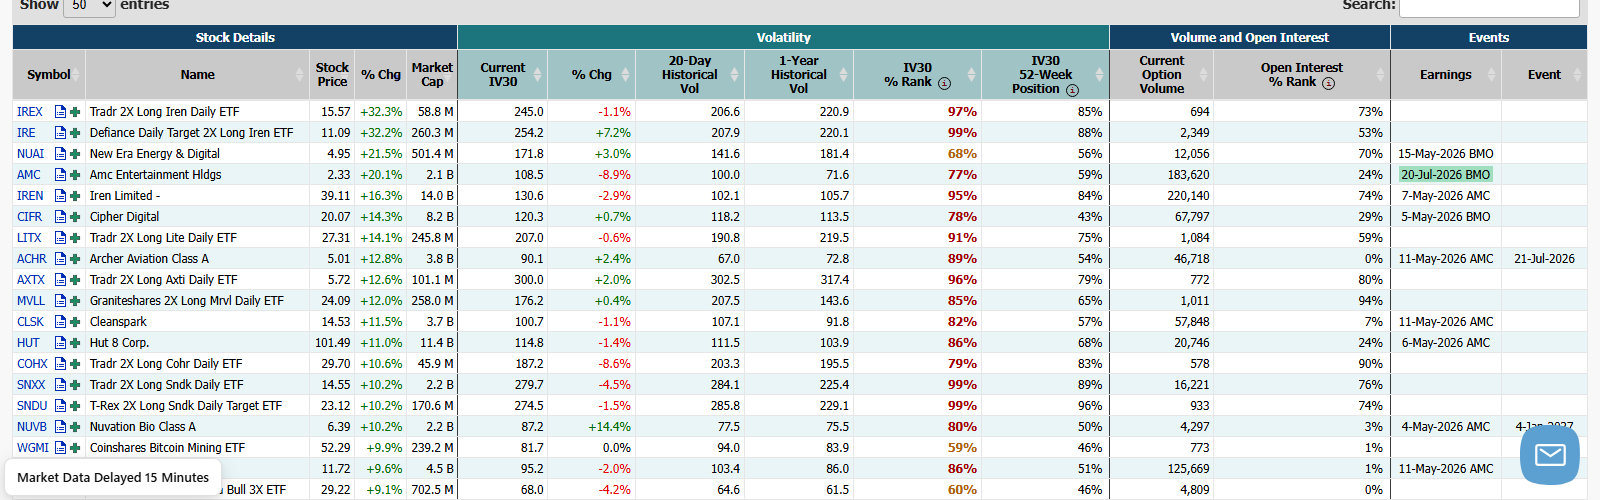Sort table by the Symbol column
Screen dimensions: 1600x500
point(49,75)
